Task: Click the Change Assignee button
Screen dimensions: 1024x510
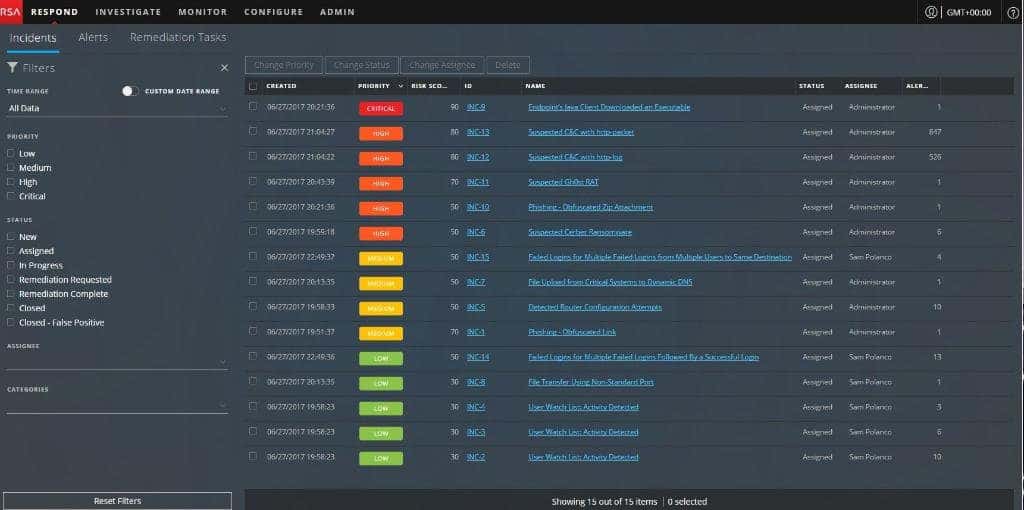Action: [x=442, y=65]
